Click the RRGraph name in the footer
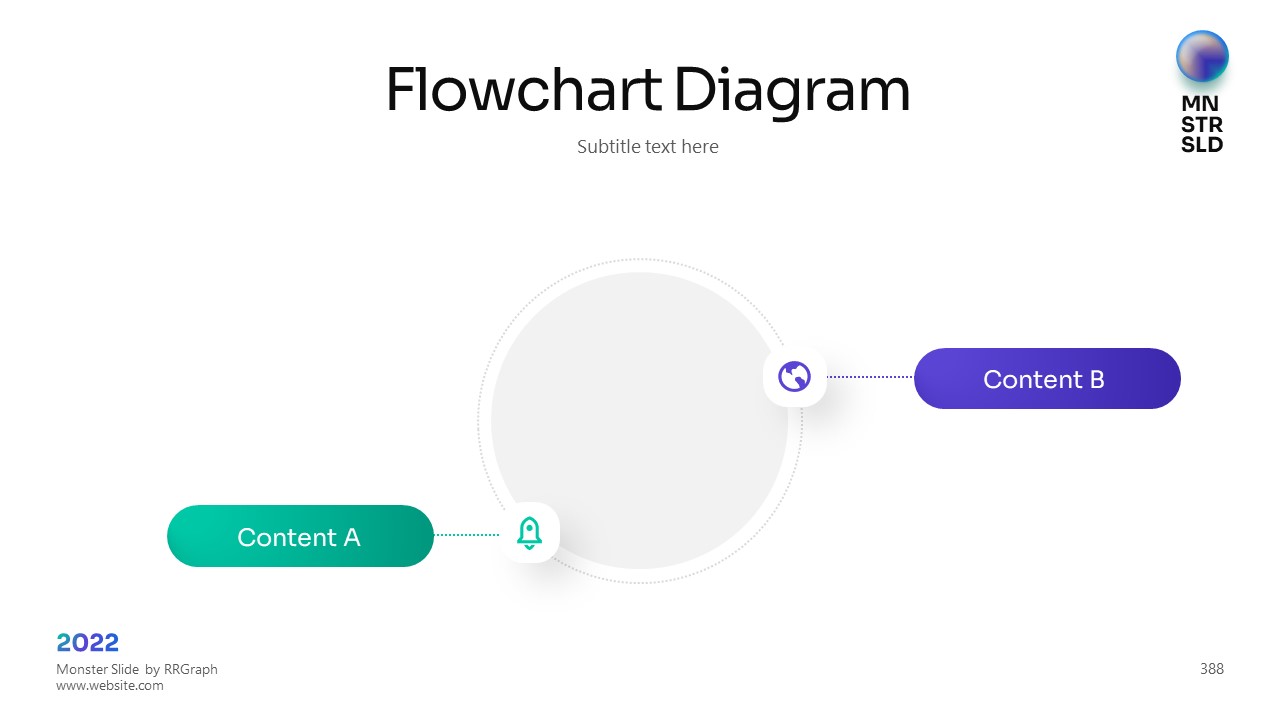 (191, 669)
